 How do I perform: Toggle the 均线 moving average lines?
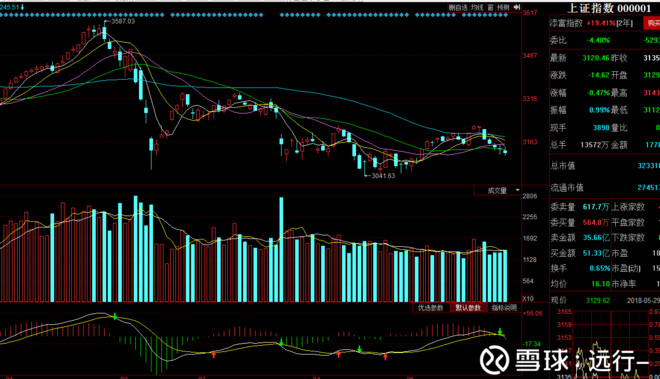[477, 8]
